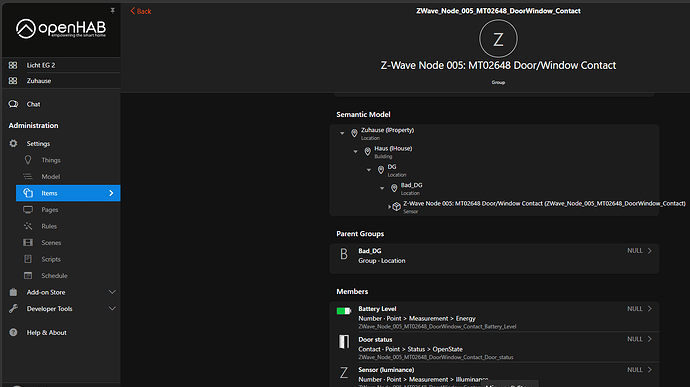690x387 pixels.
Task: Click the Z-Wave sensor cube icon
Action: (396, 206)
